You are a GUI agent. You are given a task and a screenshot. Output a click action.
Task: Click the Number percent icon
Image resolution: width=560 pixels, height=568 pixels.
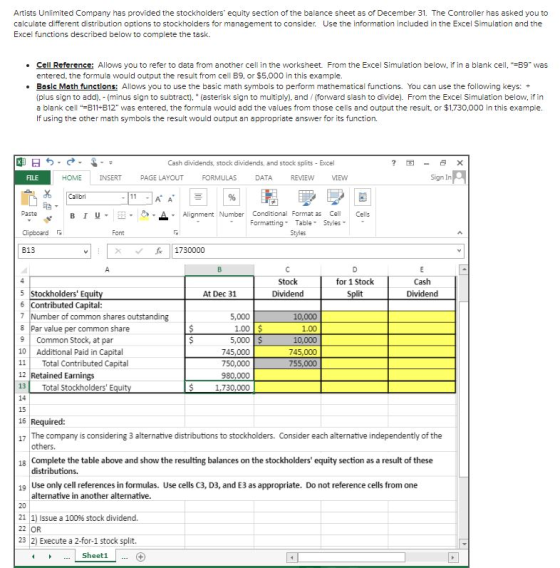pyautogui.click(x=231, y=197)
